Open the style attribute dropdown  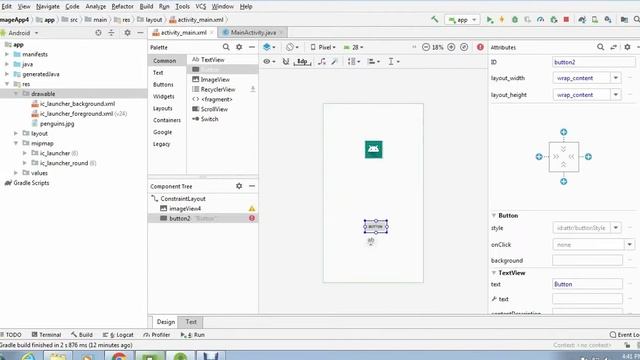click(x=616, y=228)
